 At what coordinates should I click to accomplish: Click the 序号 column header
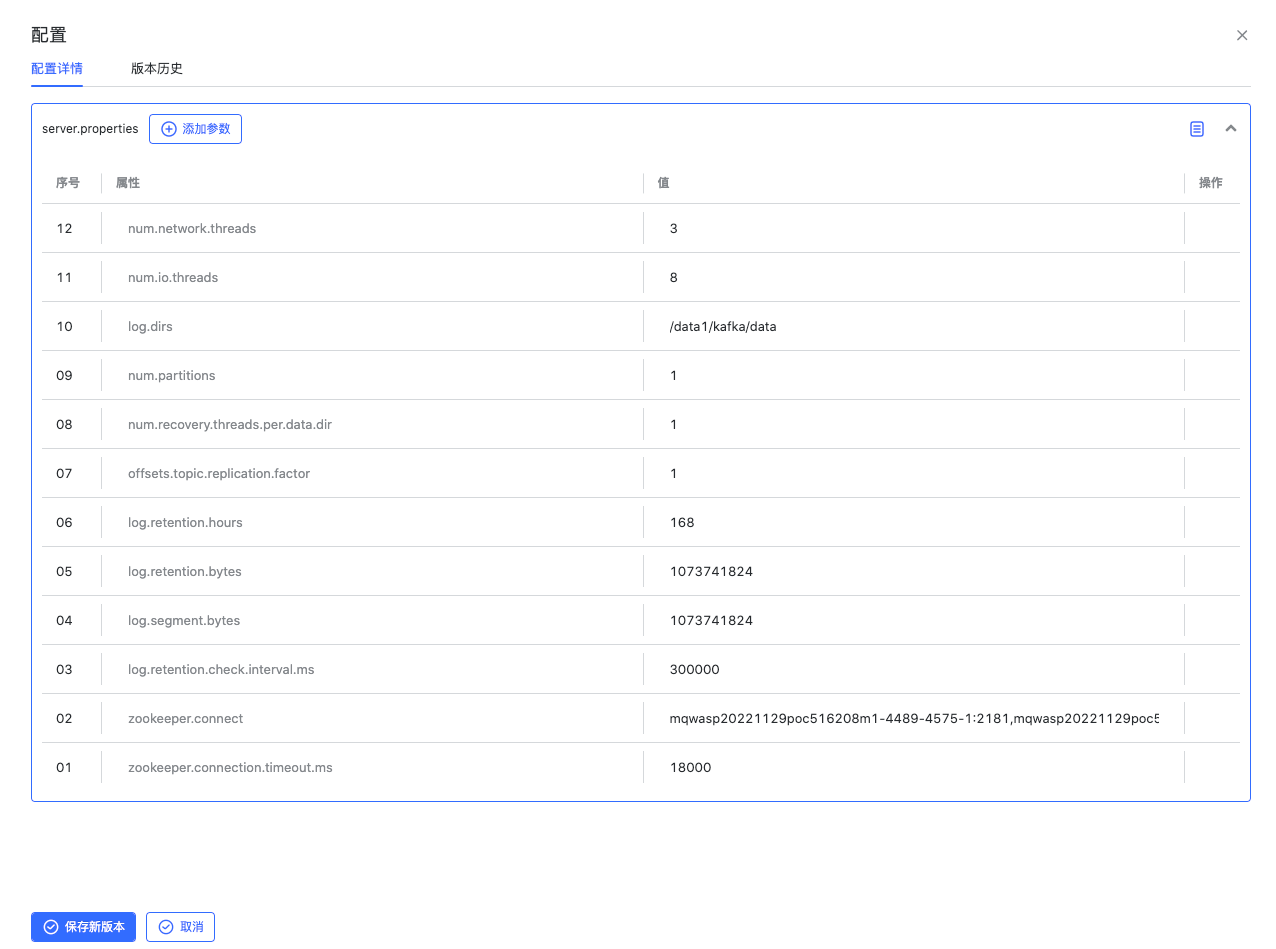click(68, 183)
